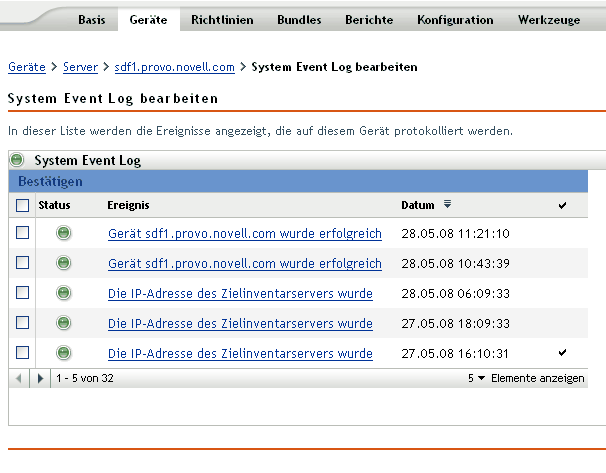Click the 'Elemente anzeigen' label

tap(538, 378)
